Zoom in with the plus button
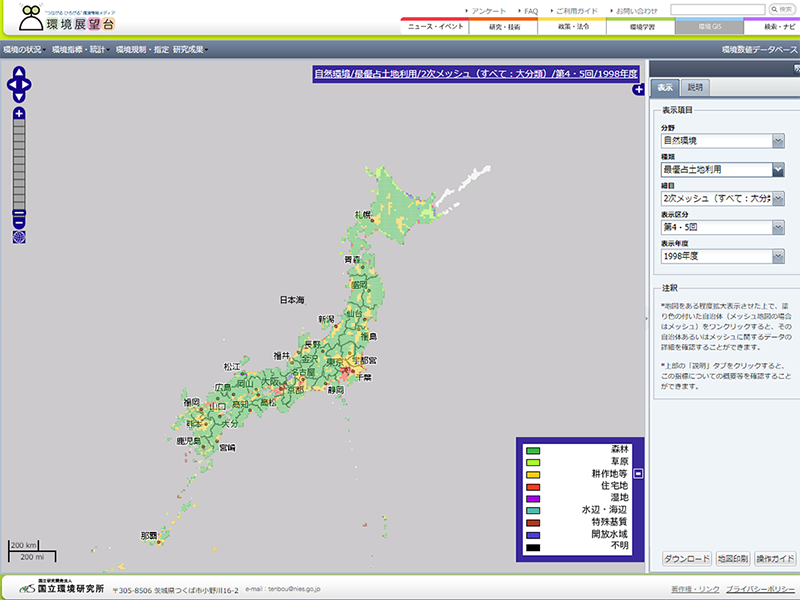800x600 pixels. (x=19, y=113)
